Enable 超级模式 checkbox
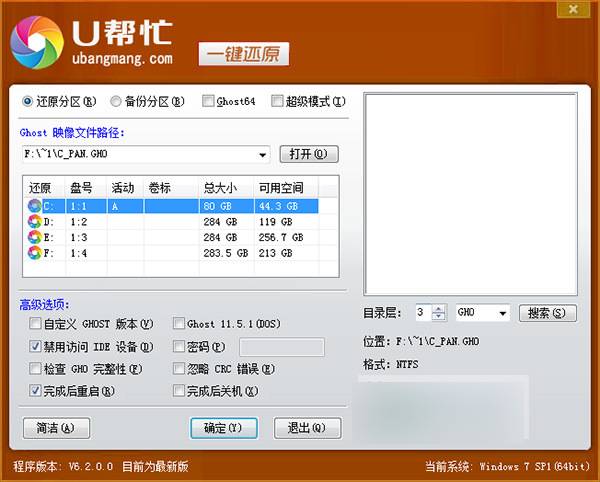Viewport: 600px width, 482px height. click(x=277, y=101)
